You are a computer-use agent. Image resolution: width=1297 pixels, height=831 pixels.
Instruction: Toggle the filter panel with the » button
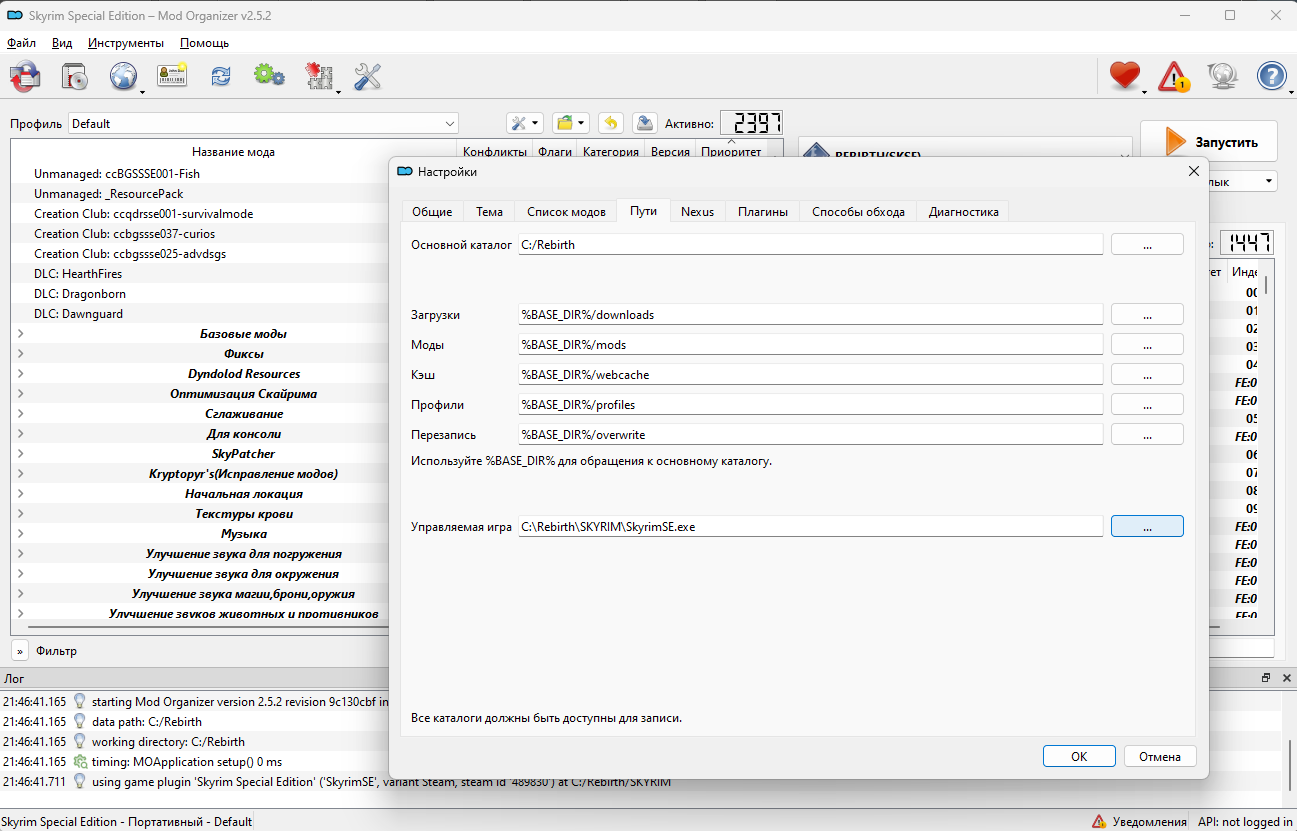click(x=20, y=651)
